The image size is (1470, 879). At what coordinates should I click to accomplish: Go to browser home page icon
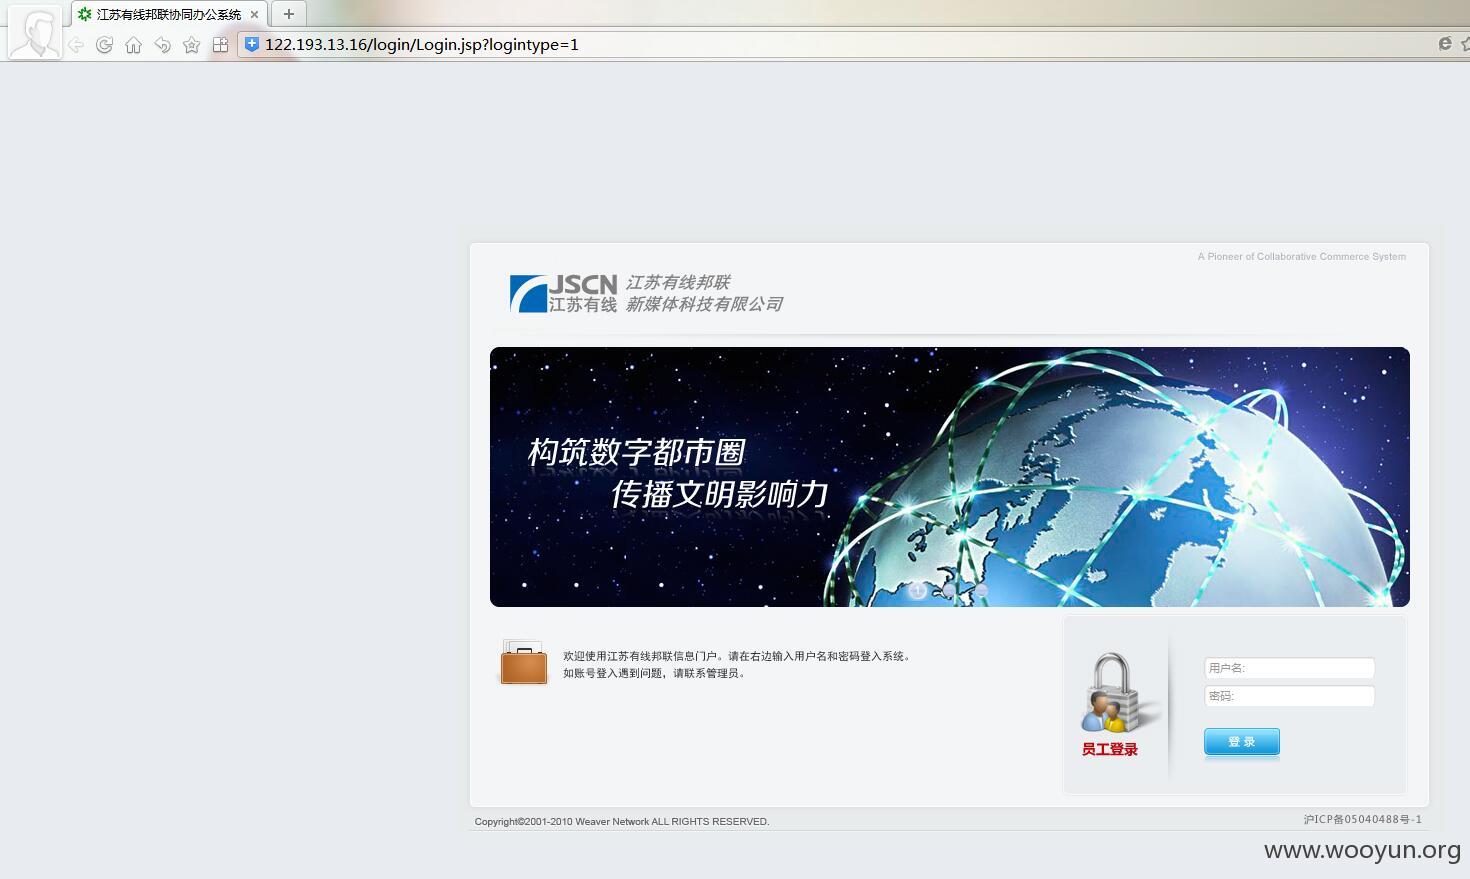tap(133, 45)
